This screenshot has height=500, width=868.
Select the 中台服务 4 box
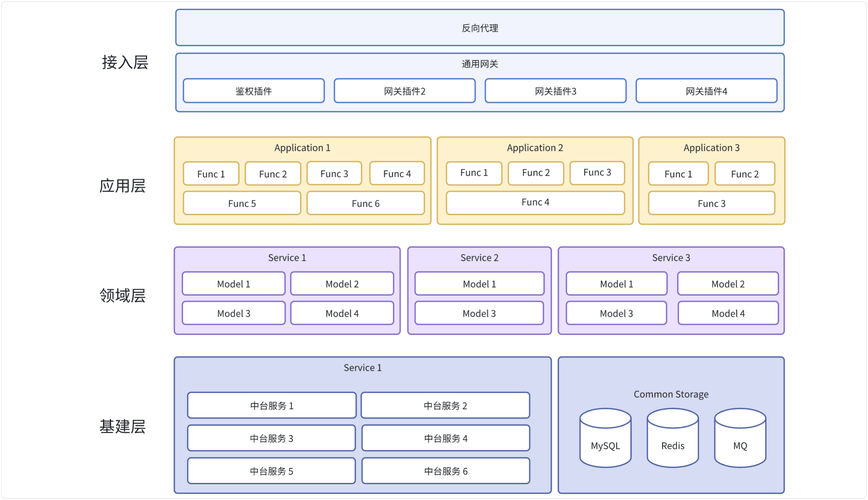point(445,438)
